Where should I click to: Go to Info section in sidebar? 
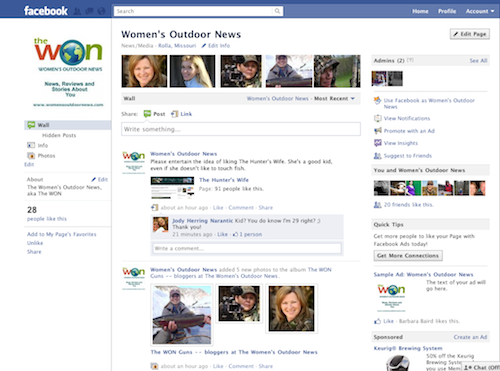pyautogui.click(x=43, y=145)
